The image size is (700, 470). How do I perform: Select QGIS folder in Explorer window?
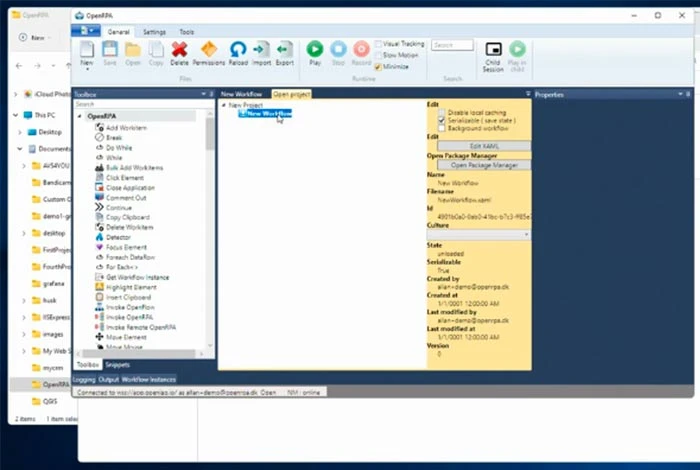click(x=45, y=401)
